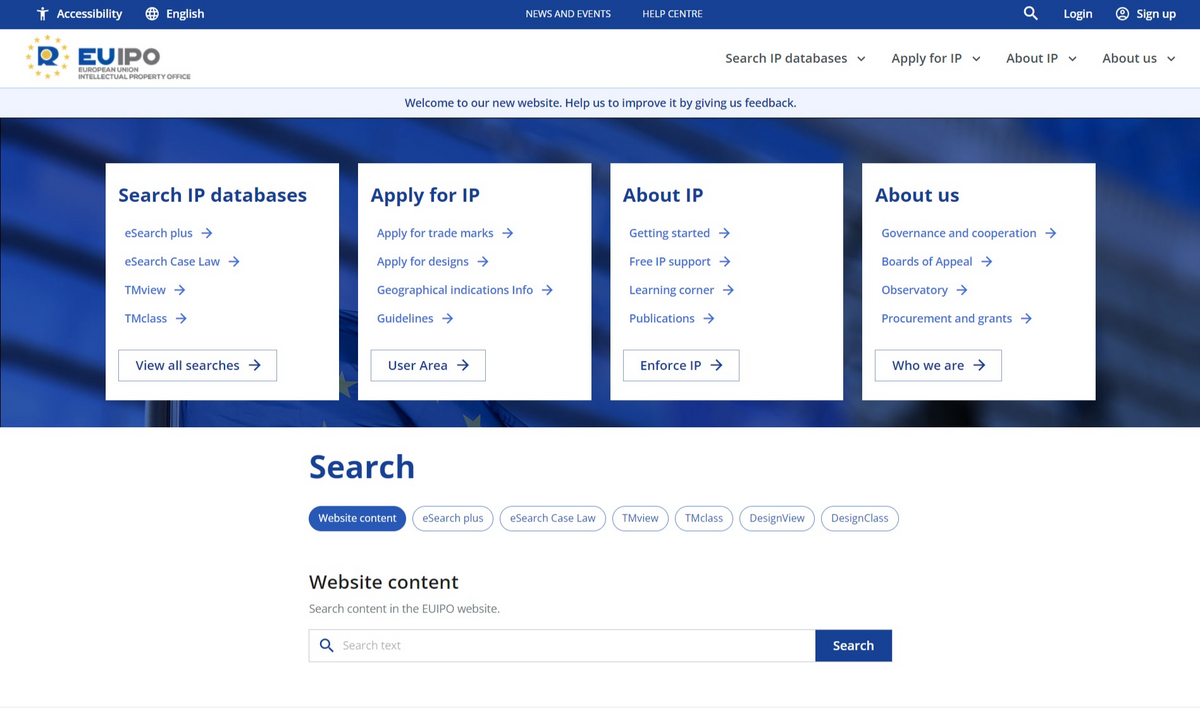Click the About us card heading
This screenshot has height=708, width=1200.
(917, 195)
